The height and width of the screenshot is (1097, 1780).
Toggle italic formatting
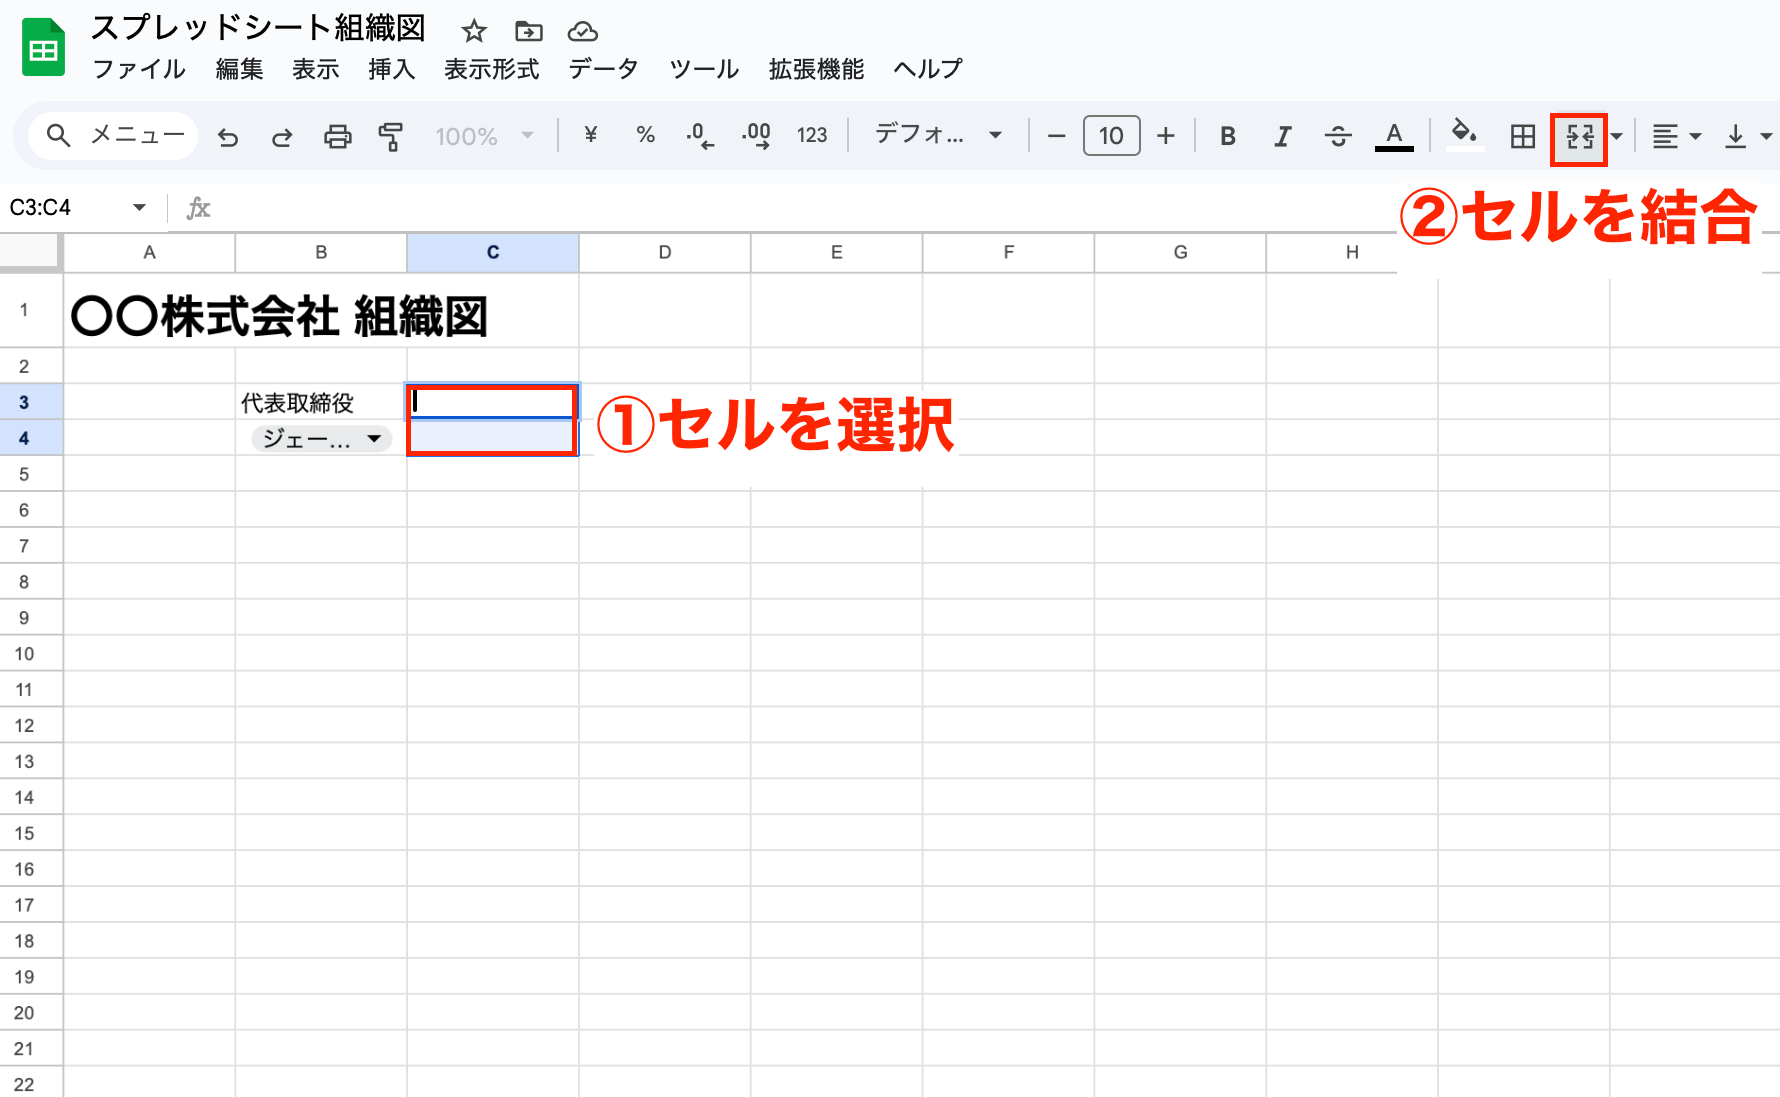click(x=1282, y=137)
